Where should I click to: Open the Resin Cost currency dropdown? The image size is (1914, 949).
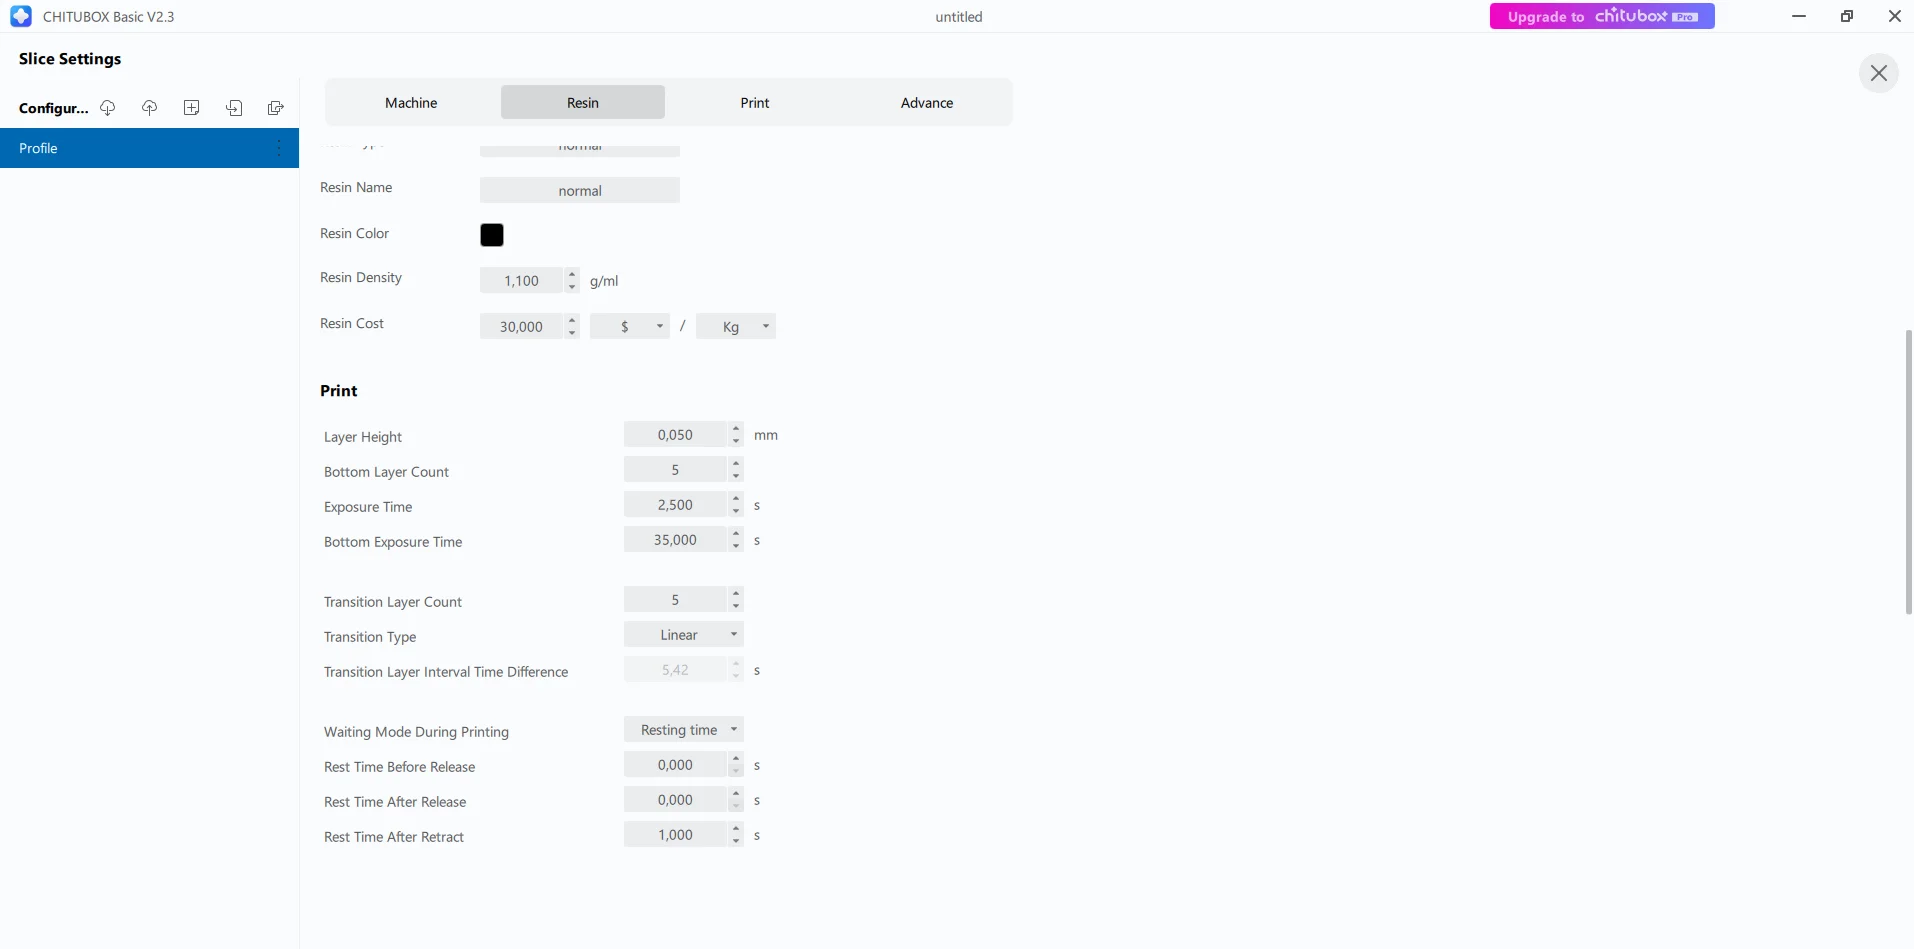click(x=630, y=327)
